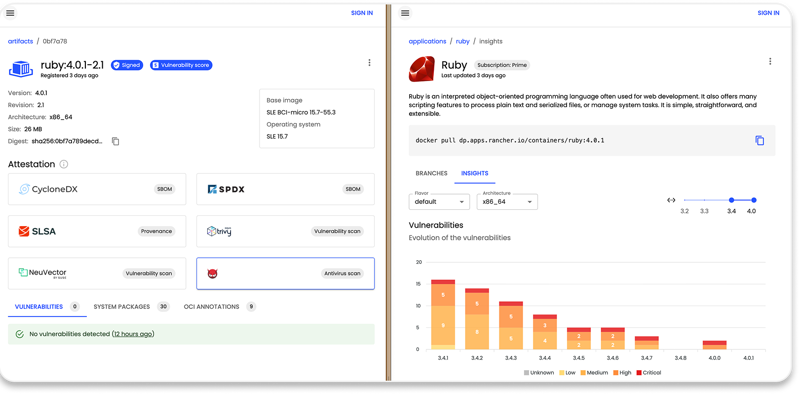Copy the docker pull command
The image size is (799, 394).
pos(759,140)
